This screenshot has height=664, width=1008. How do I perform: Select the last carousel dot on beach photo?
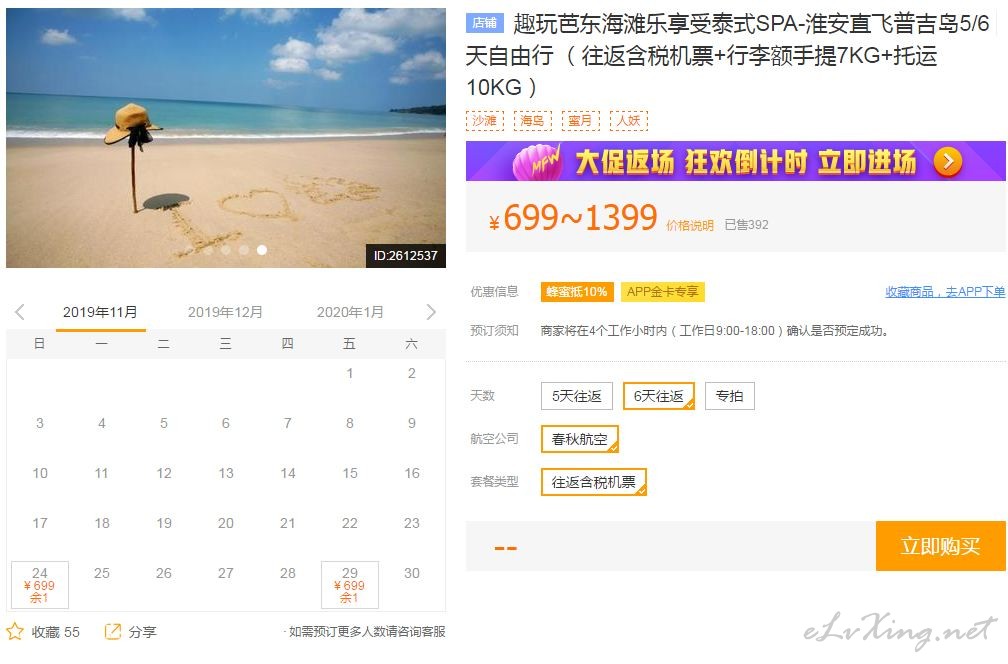[x=262, y=250]
